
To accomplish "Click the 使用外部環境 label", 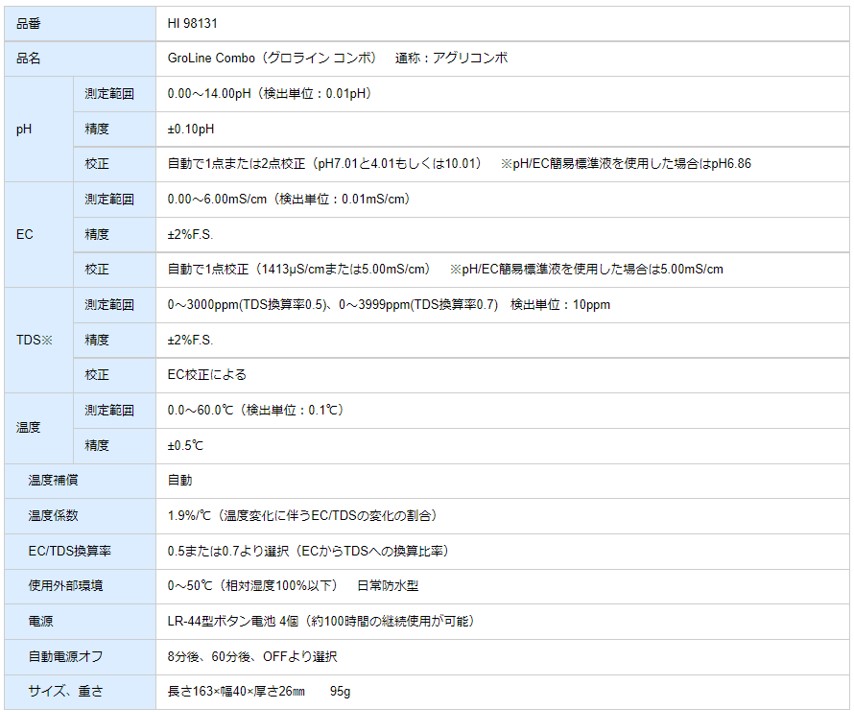I will tap(65, 586).
